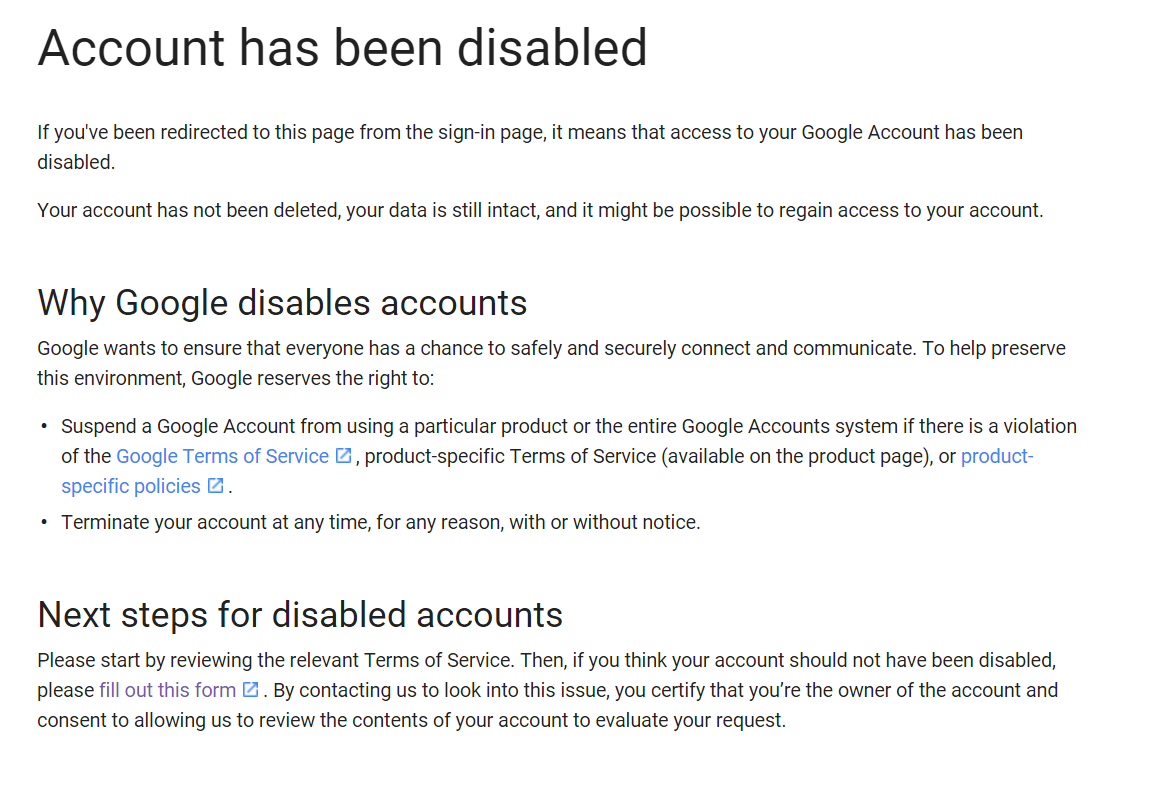
Task: Click the Account has been disabled heading
Action: (x=343, y=48)
